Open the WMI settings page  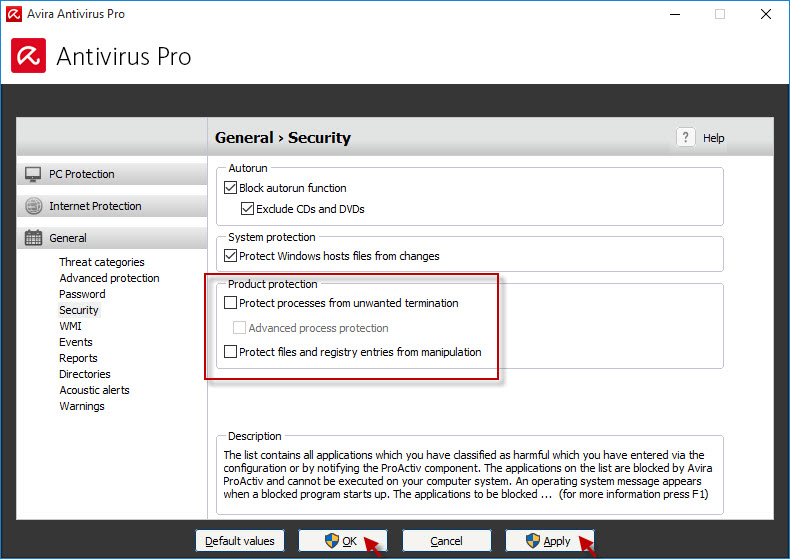[x=70, y=326]
